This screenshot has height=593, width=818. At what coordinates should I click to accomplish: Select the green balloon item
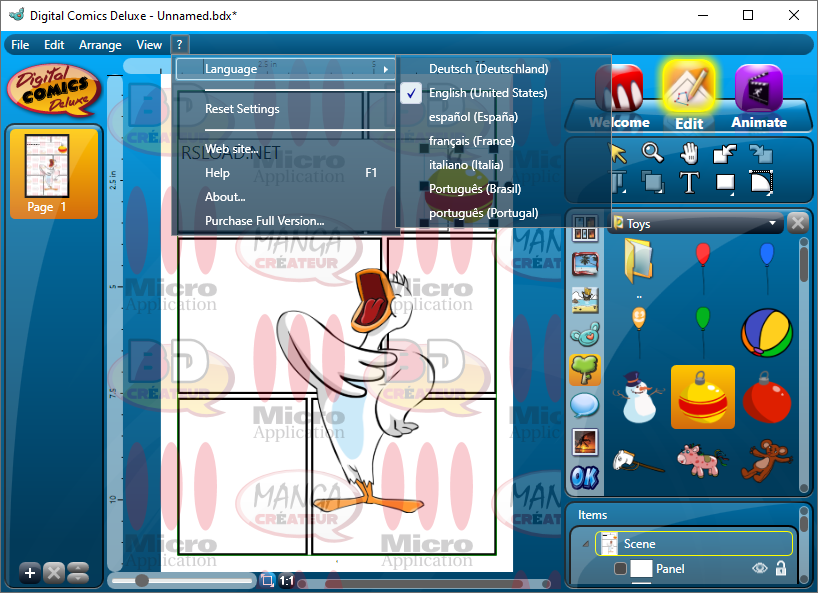click(x=703, y=331)
